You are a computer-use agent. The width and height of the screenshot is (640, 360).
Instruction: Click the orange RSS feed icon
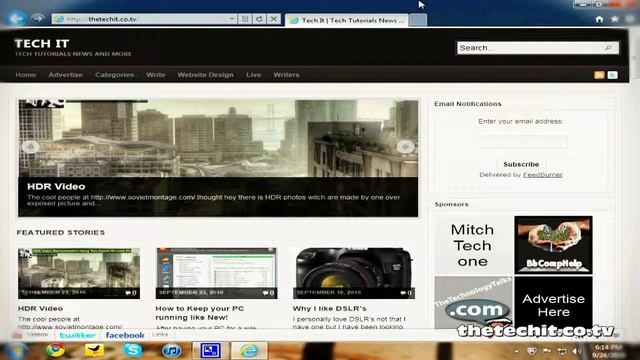pyautogui.click(x=599, y=75)
